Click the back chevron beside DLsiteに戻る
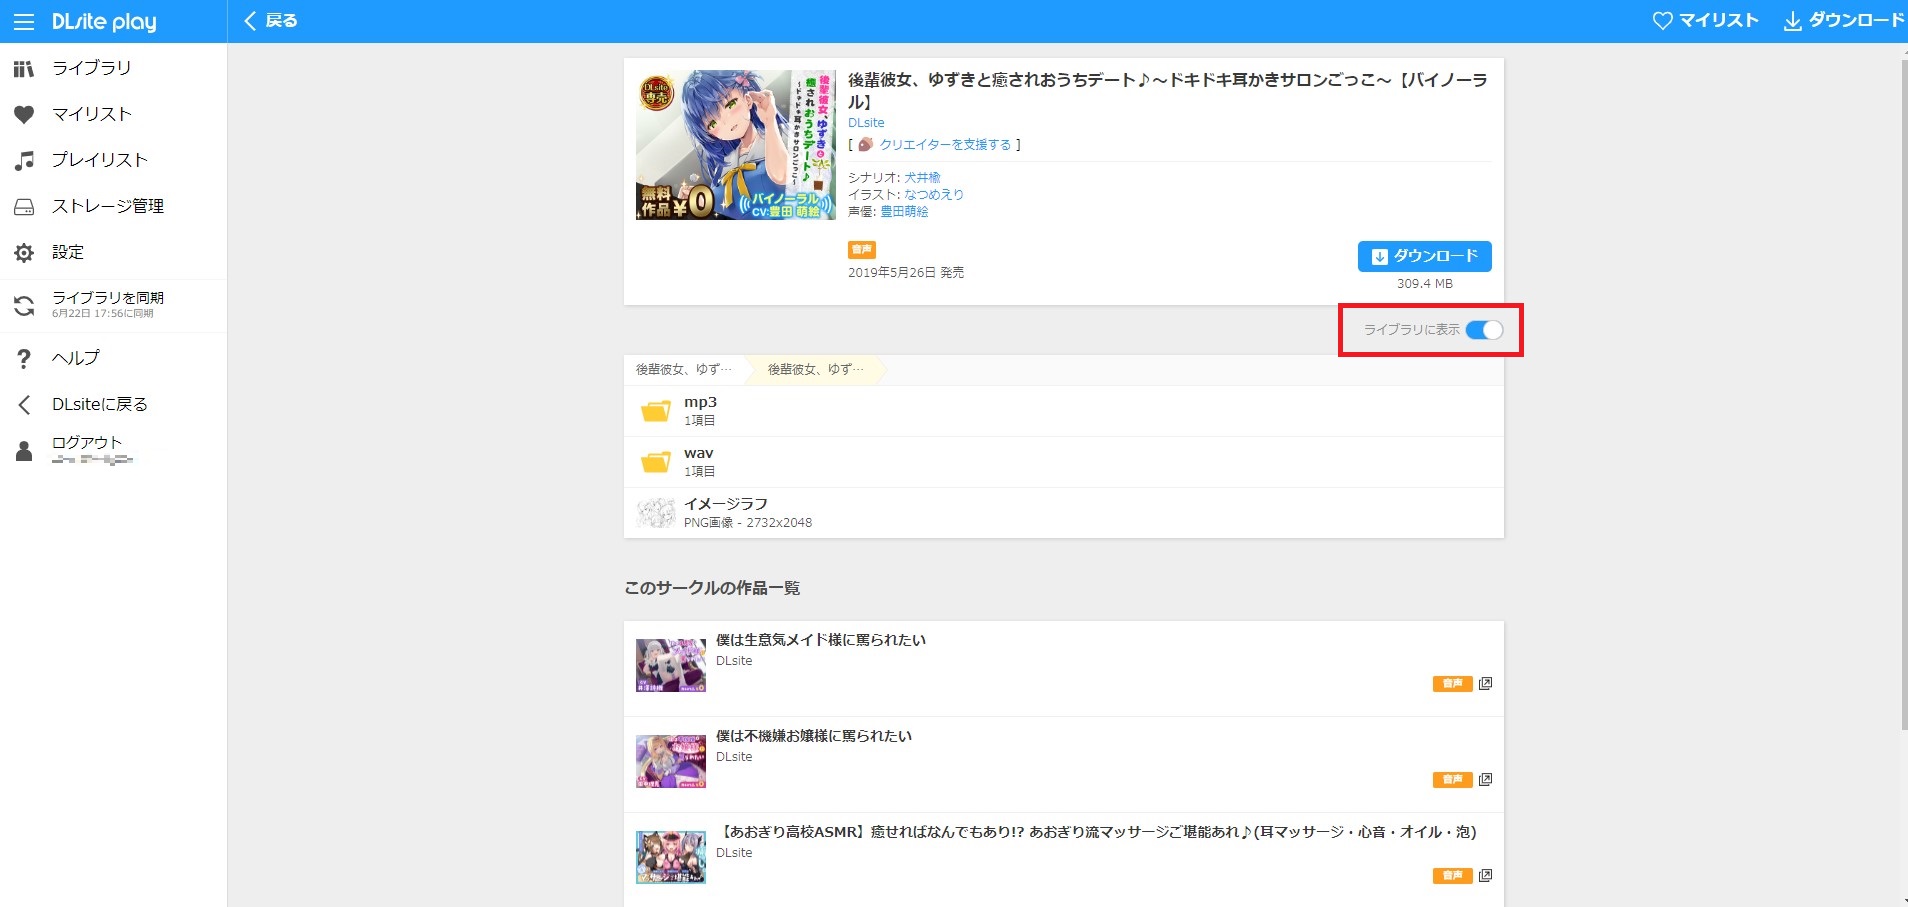1908x907 pixels. [24, 404]
